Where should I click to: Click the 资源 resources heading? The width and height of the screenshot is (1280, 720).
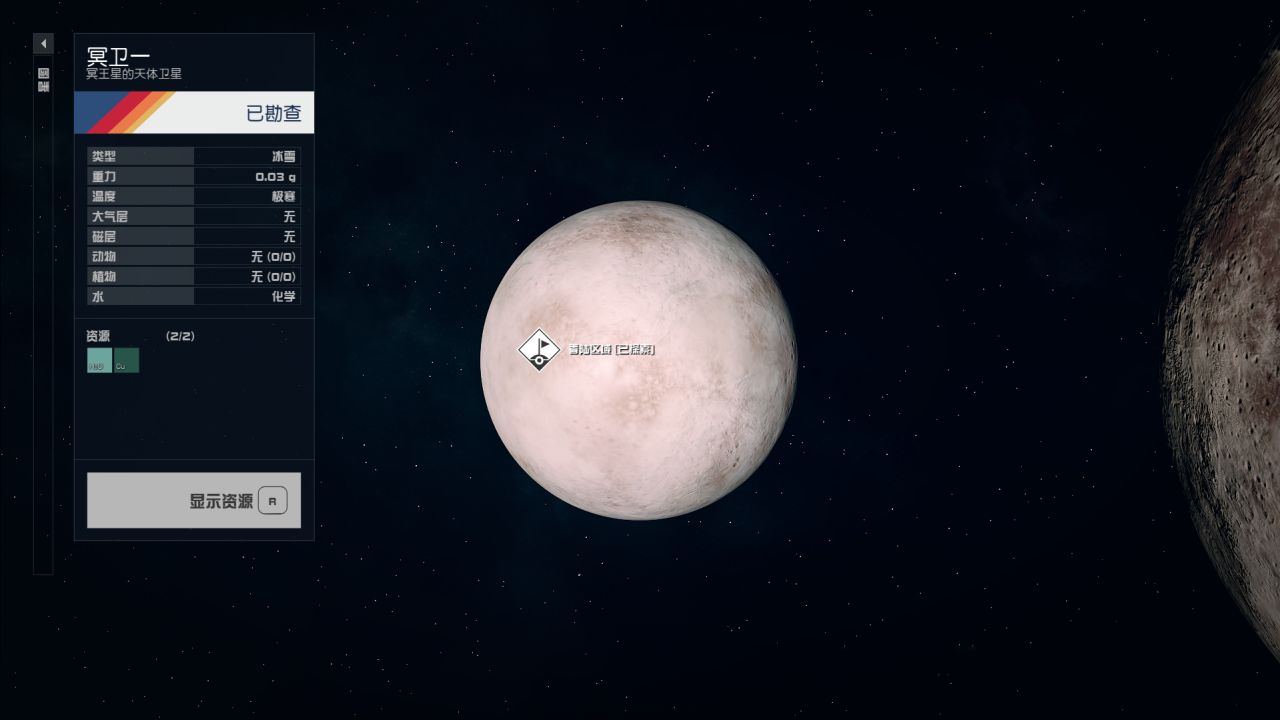click(98, 336)
